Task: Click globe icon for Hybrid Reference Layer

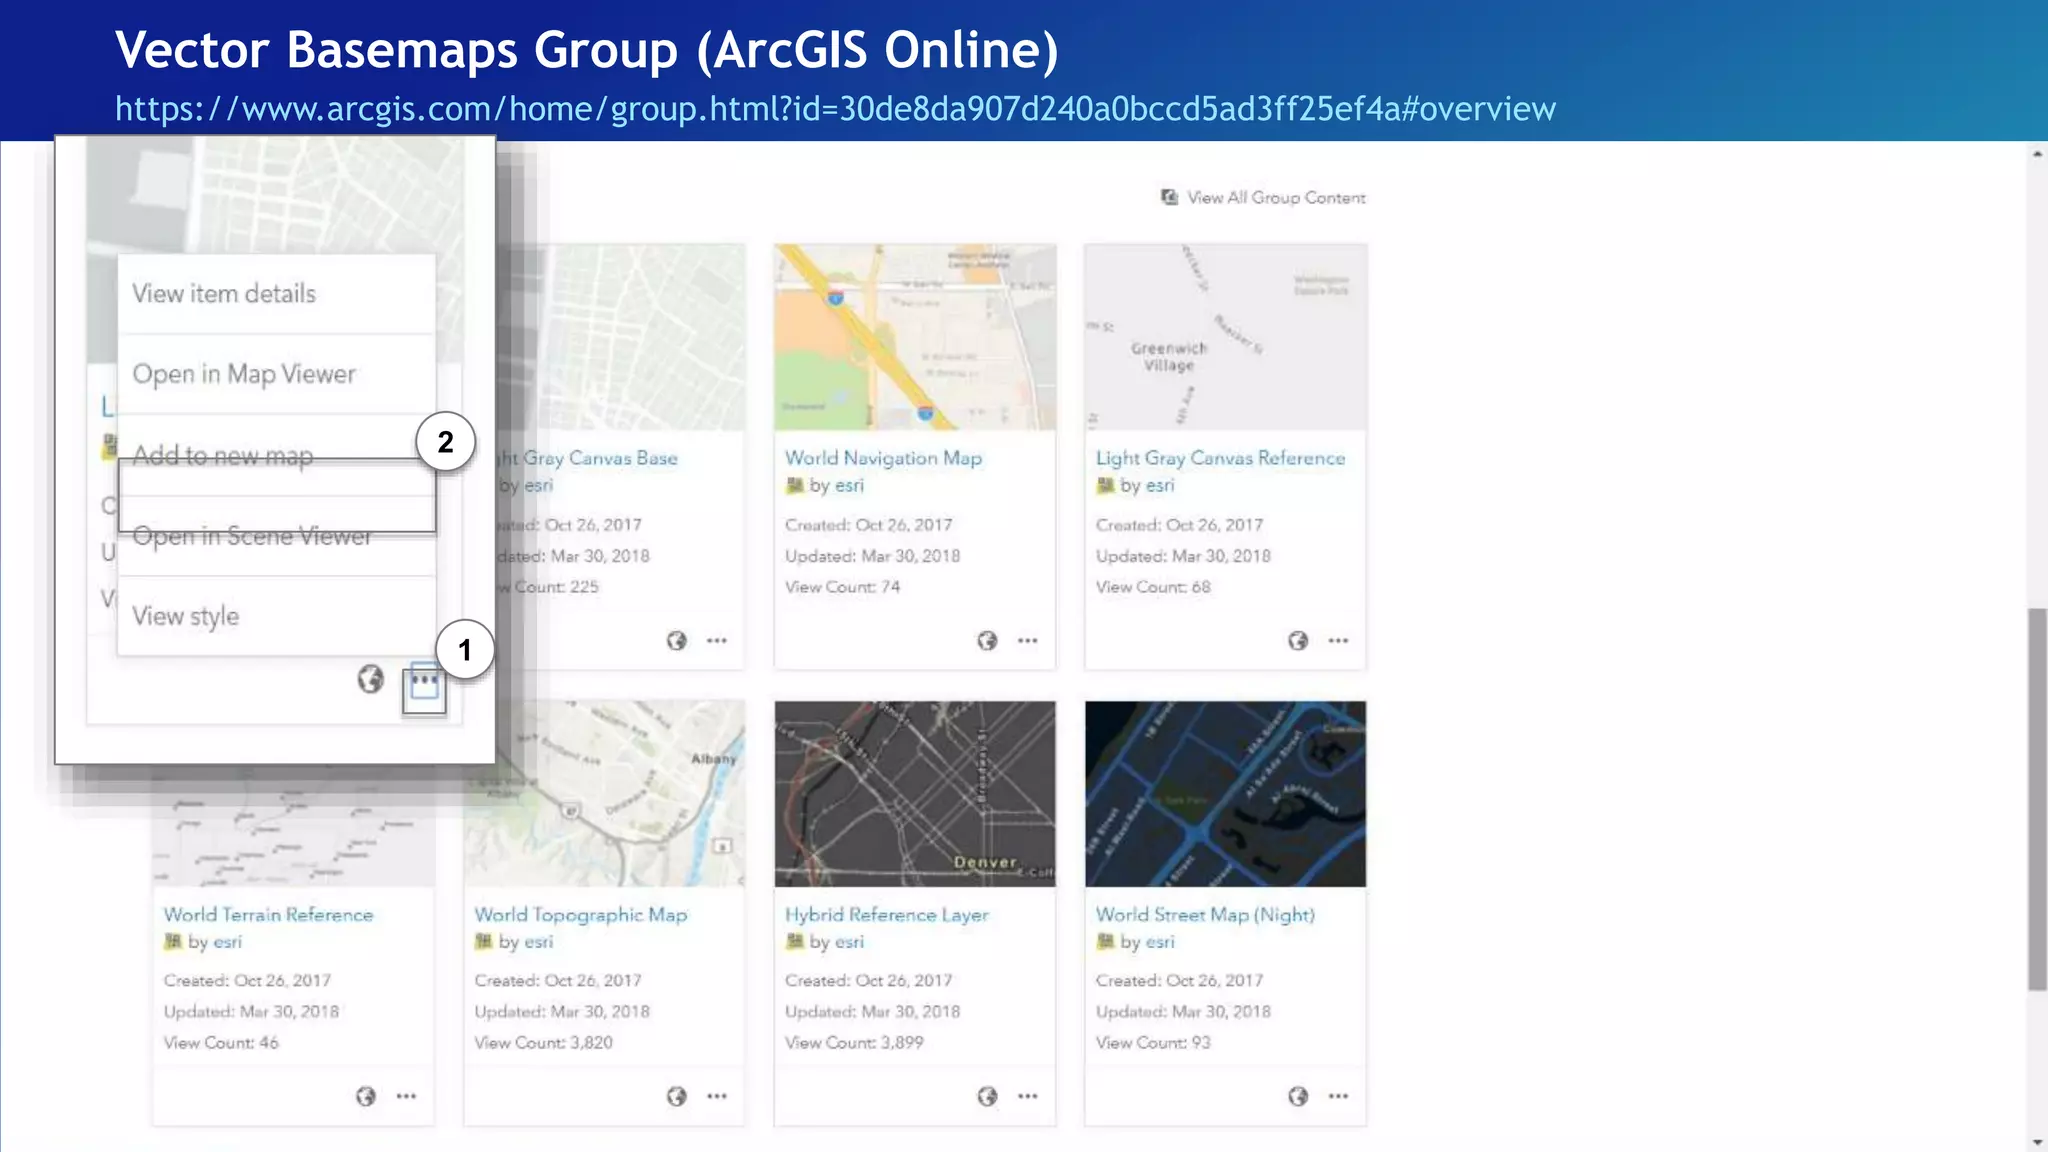Action: click(x=987, y=1096)
